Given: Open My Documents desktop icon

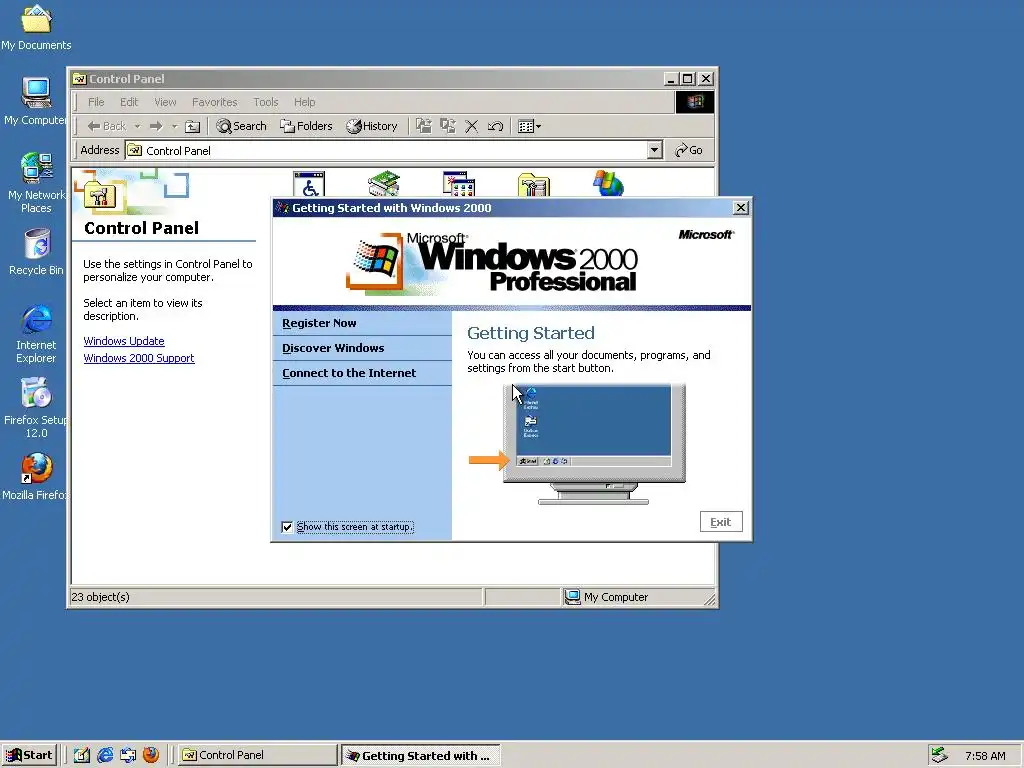Looking at the screenshot, I should pyautogui.click(x=36, y=28).
